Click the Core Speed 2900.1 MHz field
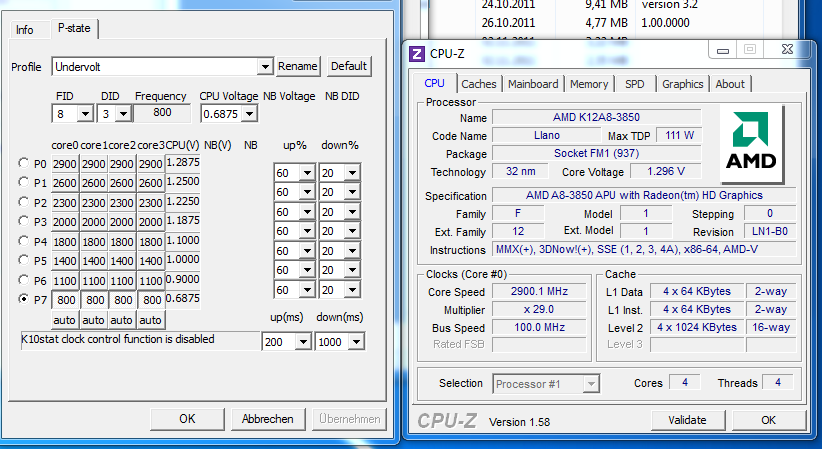Viewport: 822px width, 449px height. [x=539, y=292]
